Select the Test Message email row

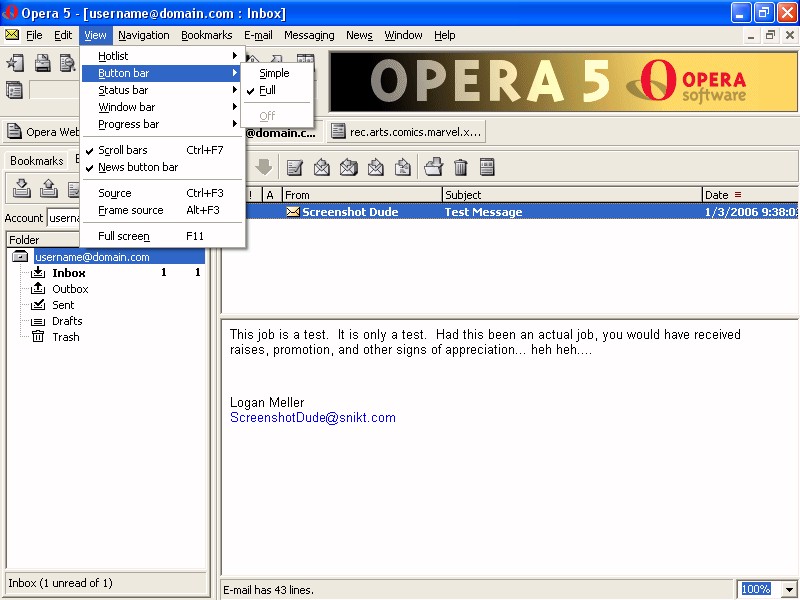tap(521, 212)
